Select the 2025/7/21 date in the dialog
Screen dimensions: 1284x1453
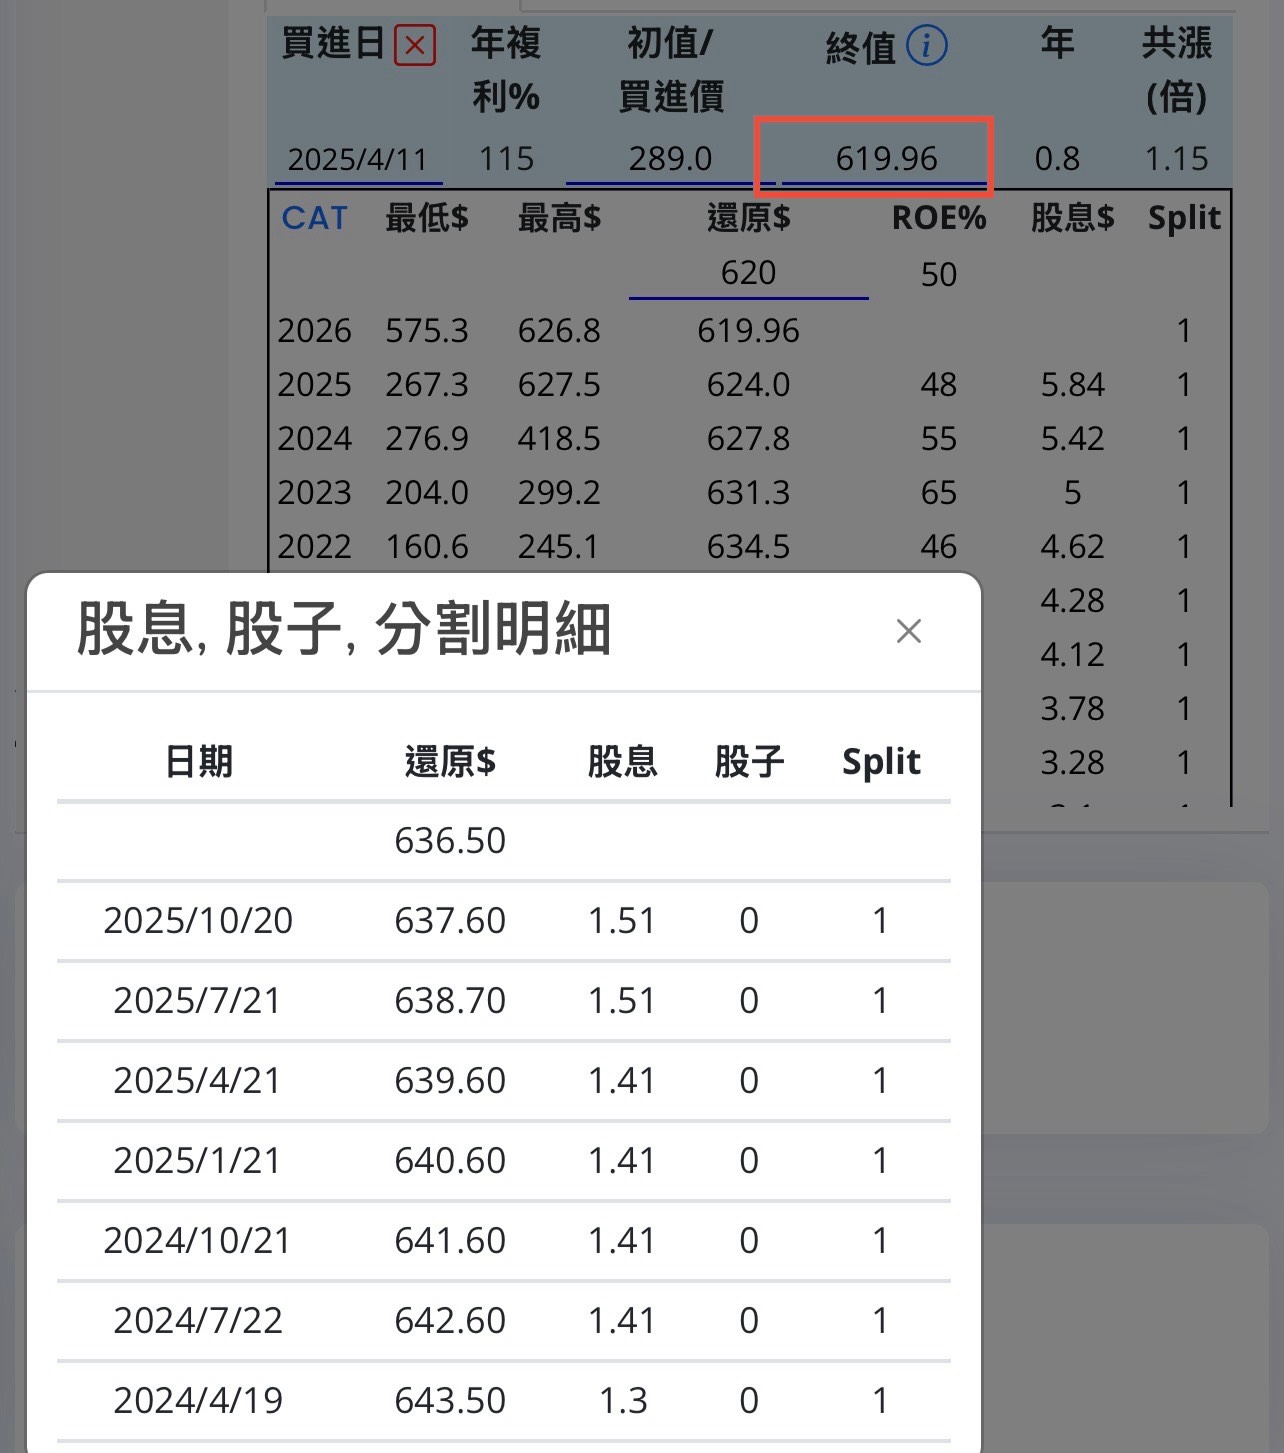click(x=198, y=1000)
